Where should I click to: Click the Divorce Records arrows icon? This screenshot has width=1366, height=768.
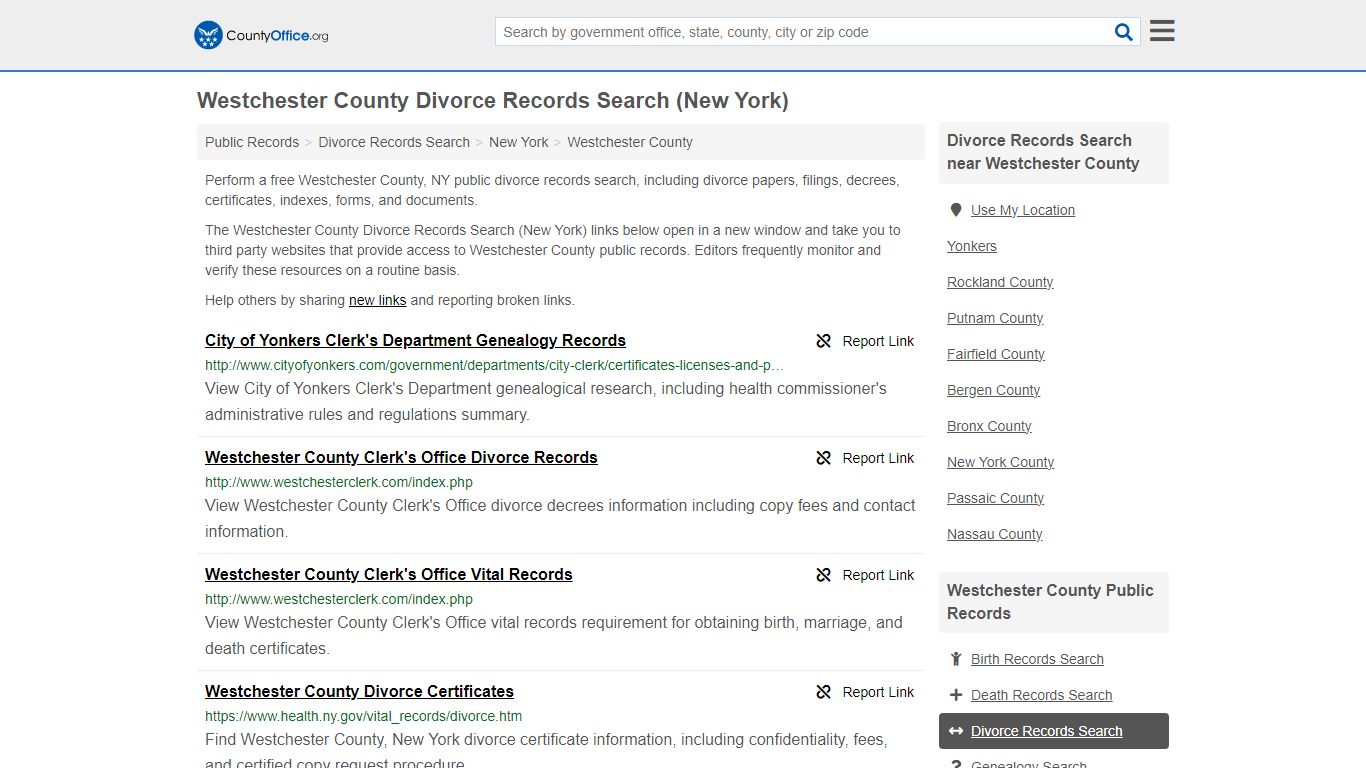click(x=956, y=731)
